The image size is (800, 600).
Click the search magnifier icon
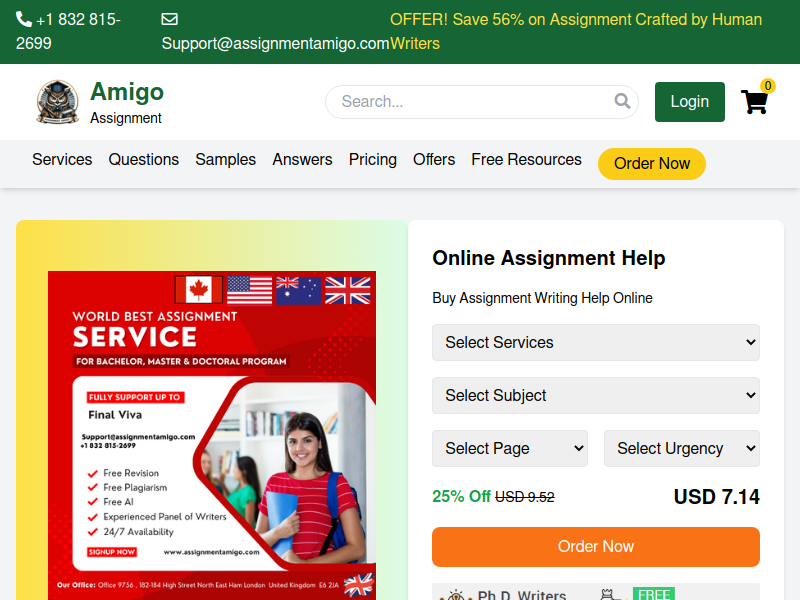click(x=622, y=101)
